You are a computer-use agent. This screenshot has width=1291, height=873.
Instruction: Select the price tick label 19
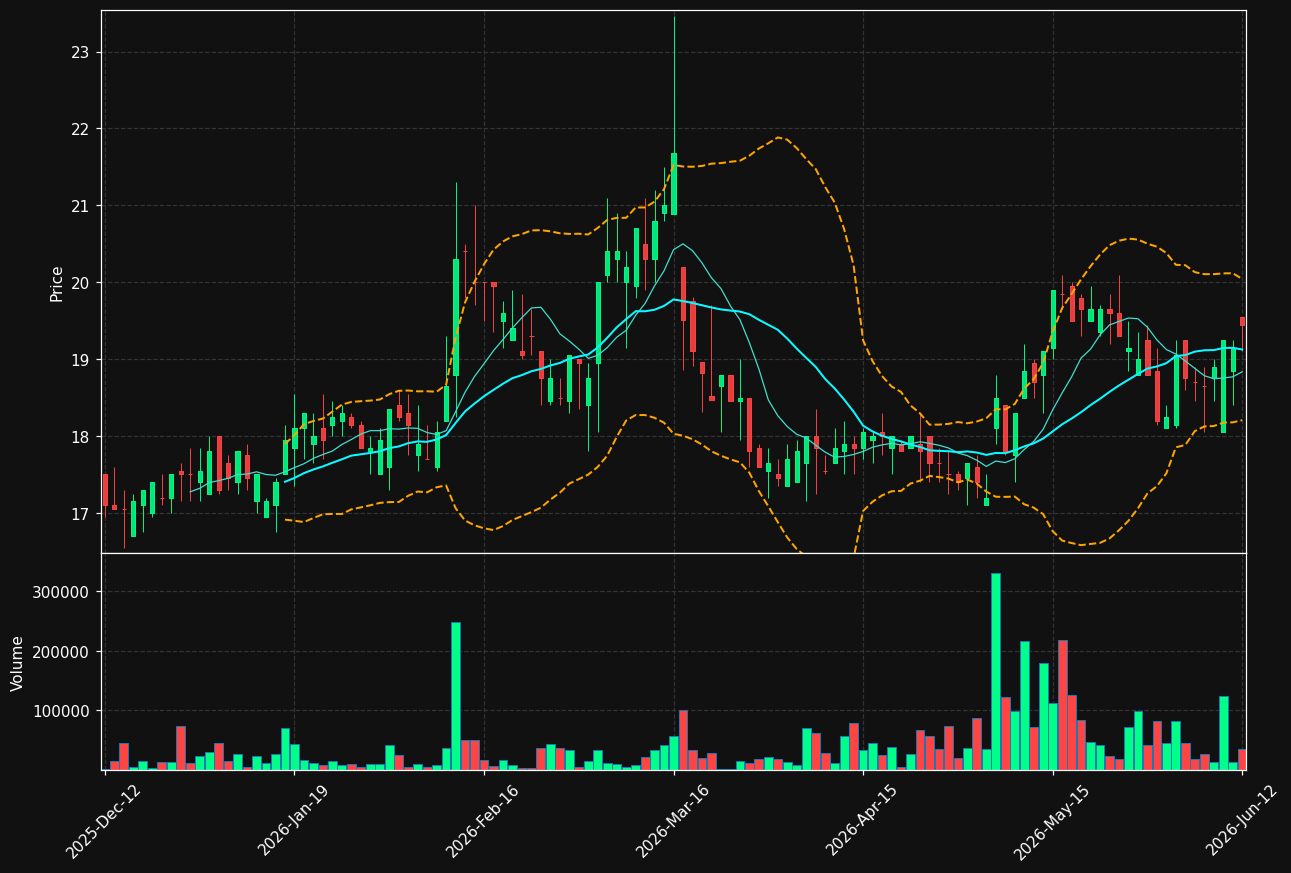pos(79,361)
